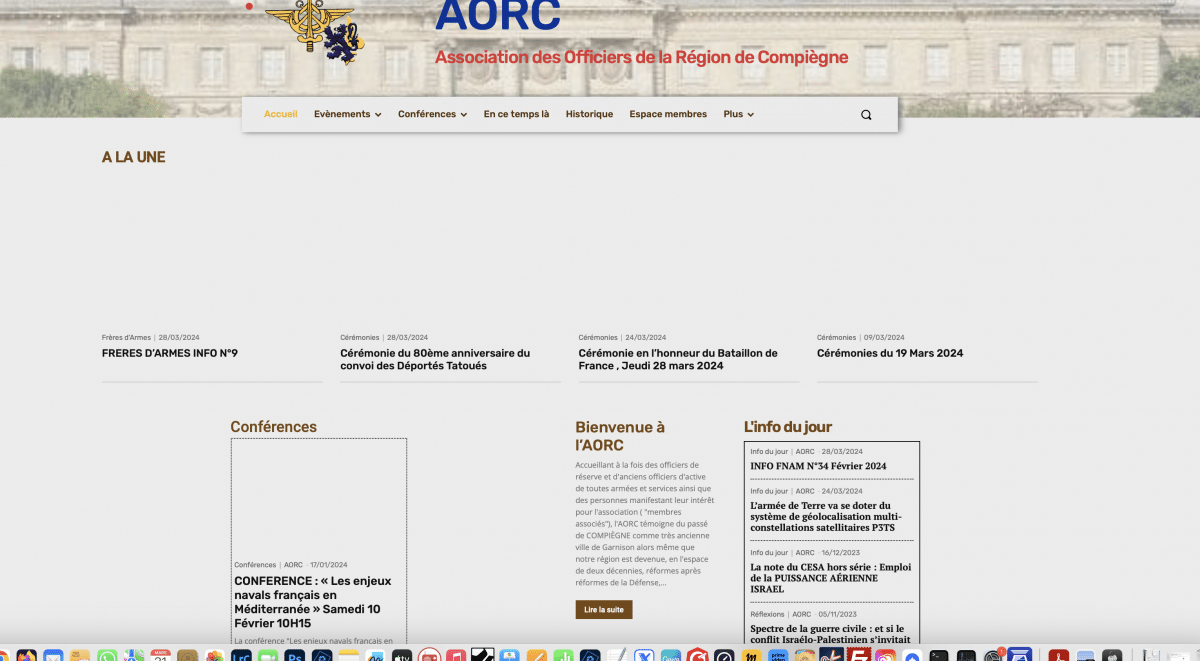
Task: Click the Bienvenue à l'AORC heading
Action: pos(620,436)
